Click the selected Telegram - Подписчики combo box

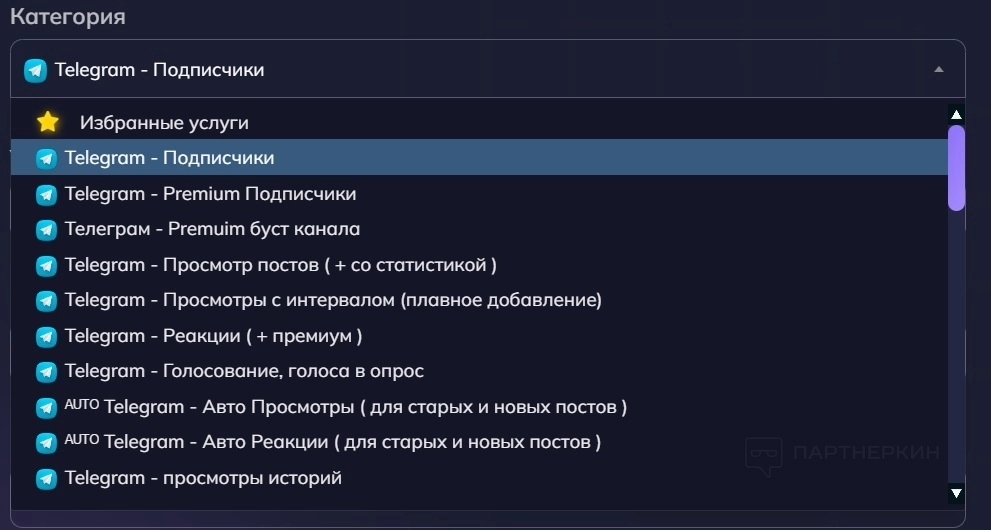click(480, 70)
